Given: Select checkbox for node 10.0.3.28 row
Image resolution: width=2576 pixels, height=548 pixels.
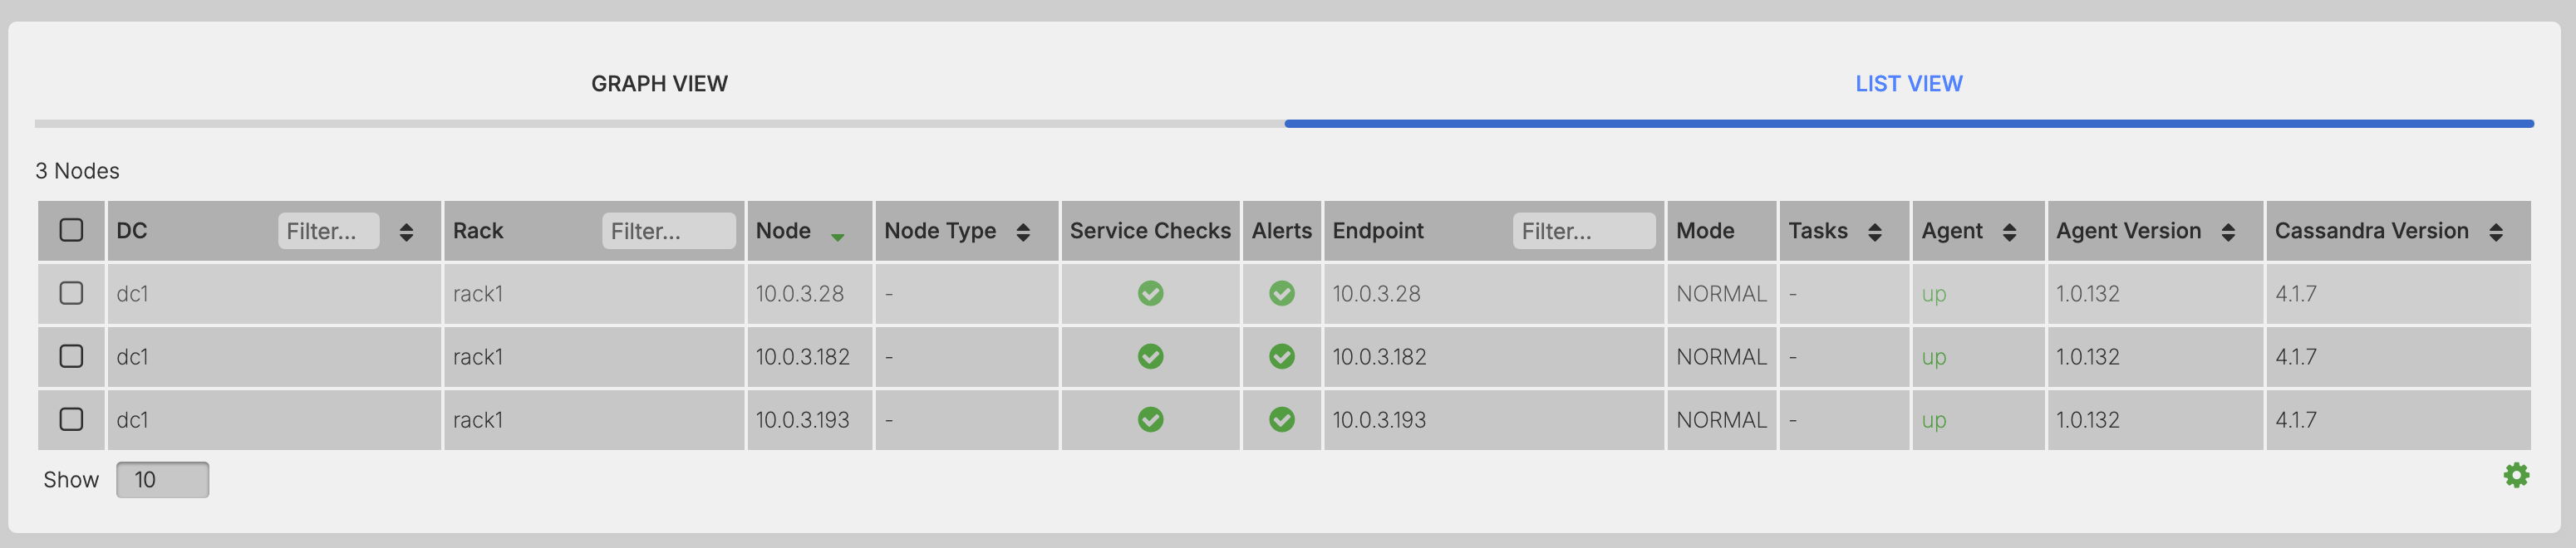Looking at the screenshot, I should coord(71,293).
